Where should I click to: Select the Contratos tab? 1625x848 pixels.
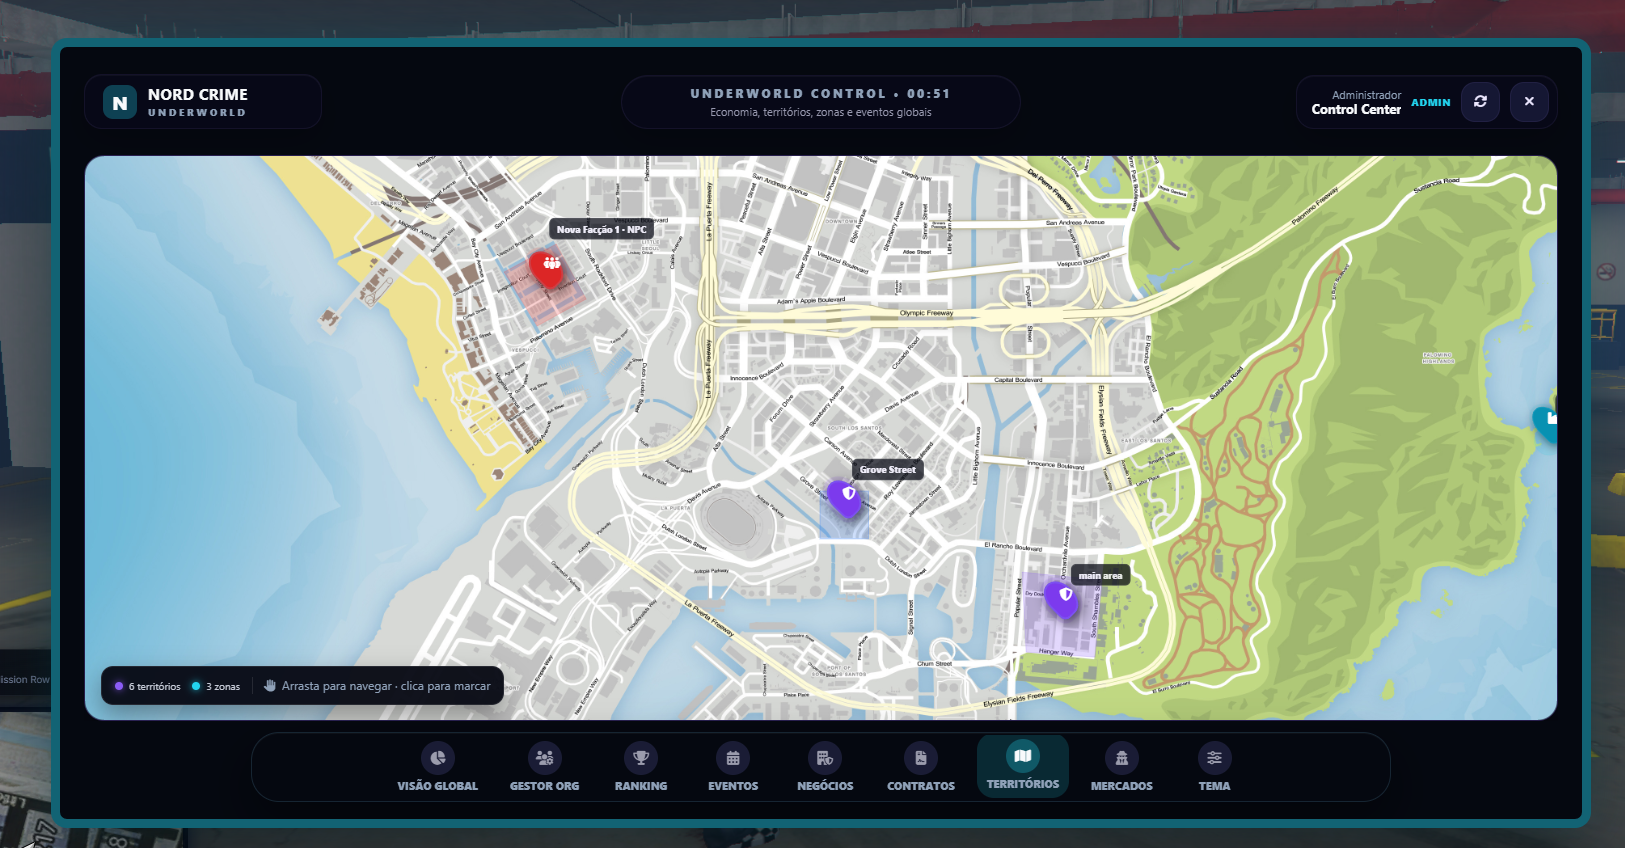921,768
